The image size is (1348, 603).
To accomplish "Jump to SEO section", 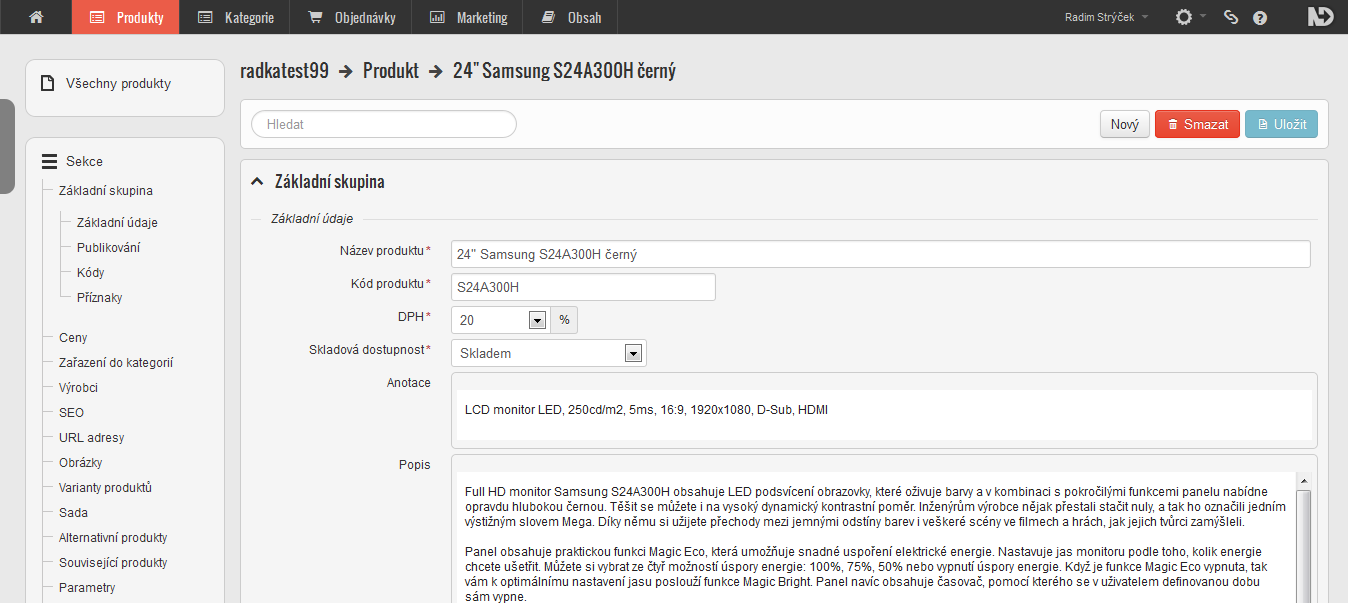I will click(71, 413).
